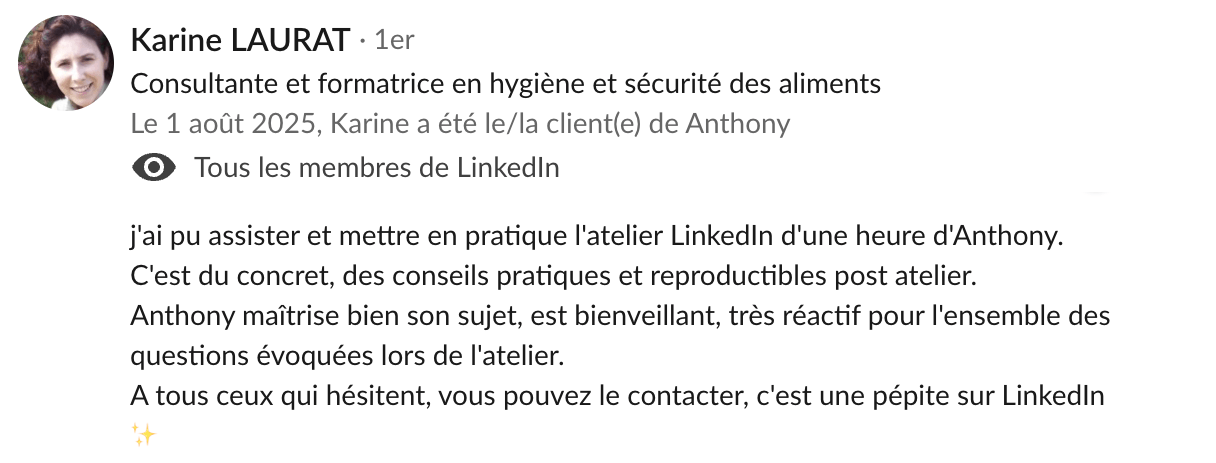The height and width of the screenshot is (463, 1216).
Task: Click Karine LAURAT's profile photo
Action: 66,63
